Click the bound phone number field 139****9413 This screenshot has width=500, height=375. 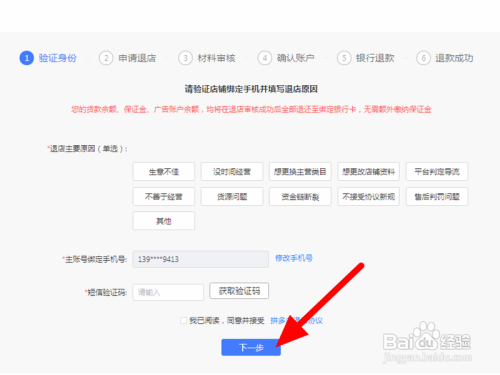point(201,259)
